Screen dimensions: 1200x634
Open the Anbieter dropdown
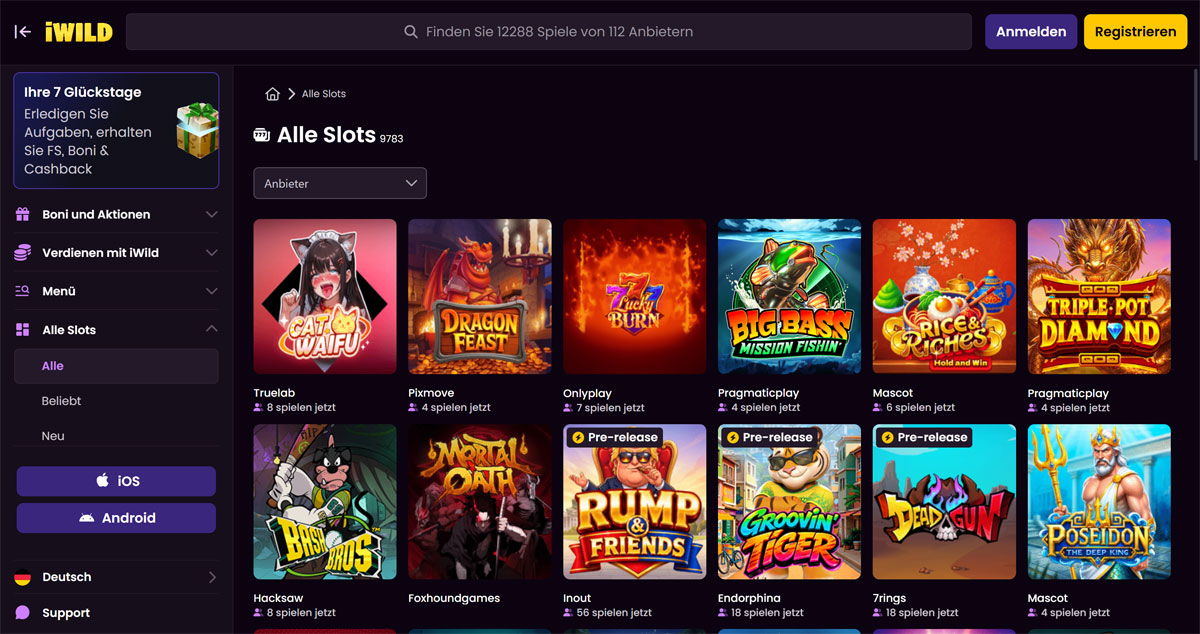coord(340,183)
